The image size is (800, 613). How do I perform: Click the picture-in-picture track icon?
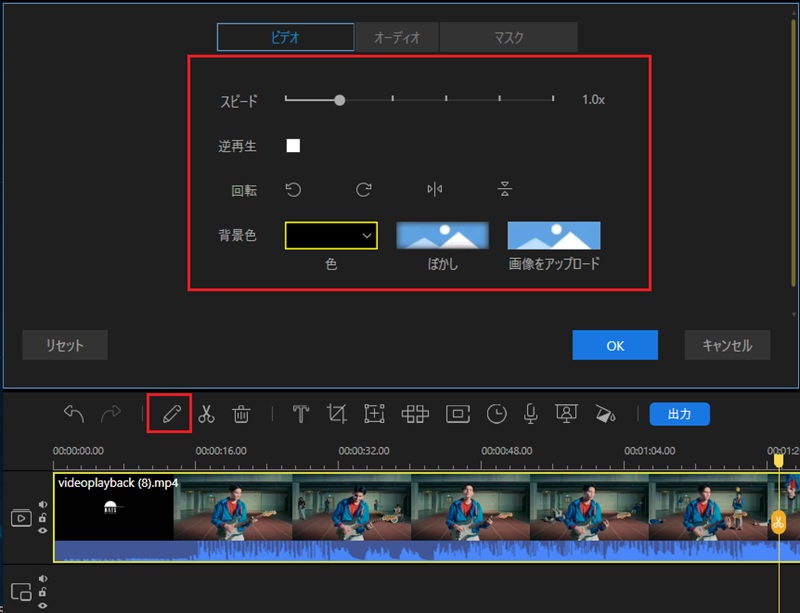21,592
